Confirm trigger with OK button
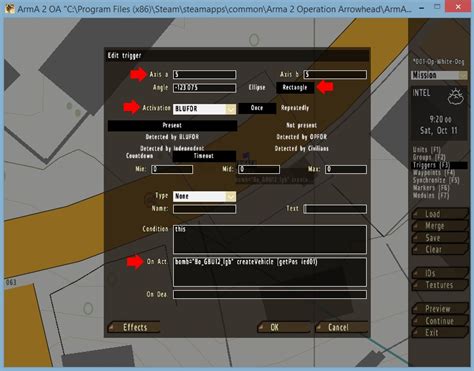Viewport: 474px width, 371px height. click(x=284, y=327)
